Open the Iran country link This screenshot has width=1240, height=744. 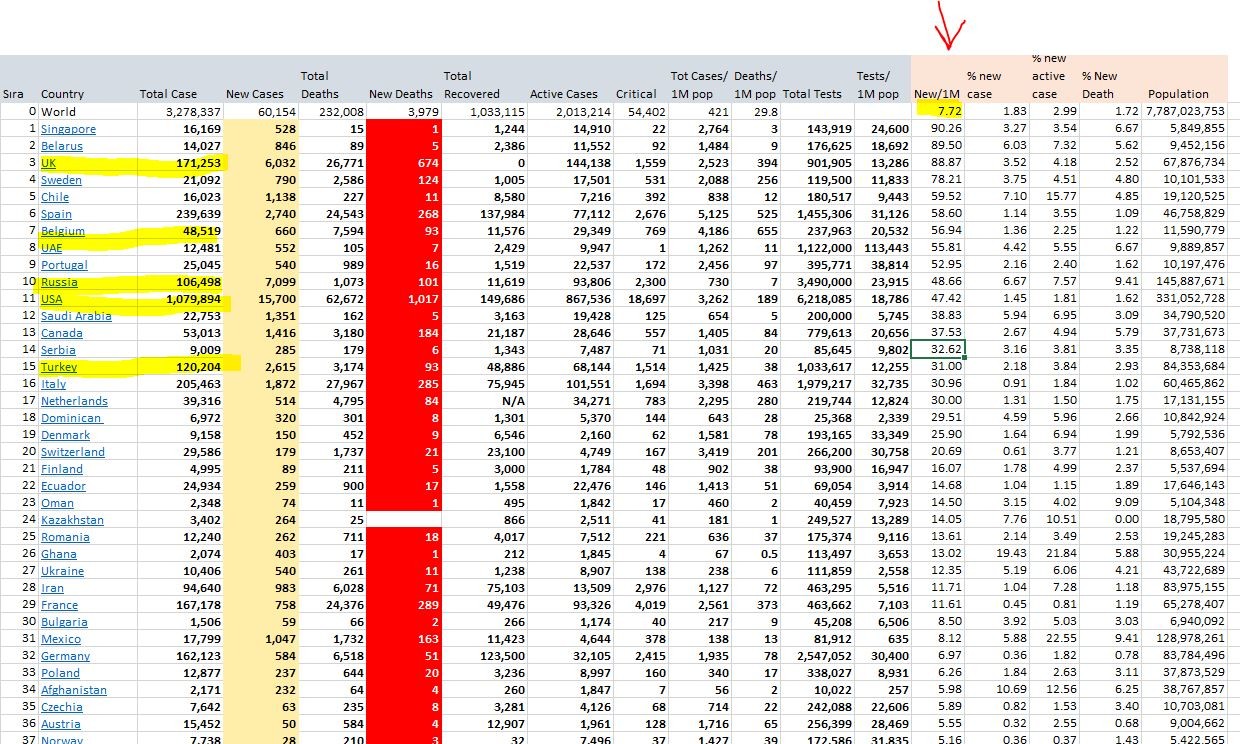pos(52,588)
